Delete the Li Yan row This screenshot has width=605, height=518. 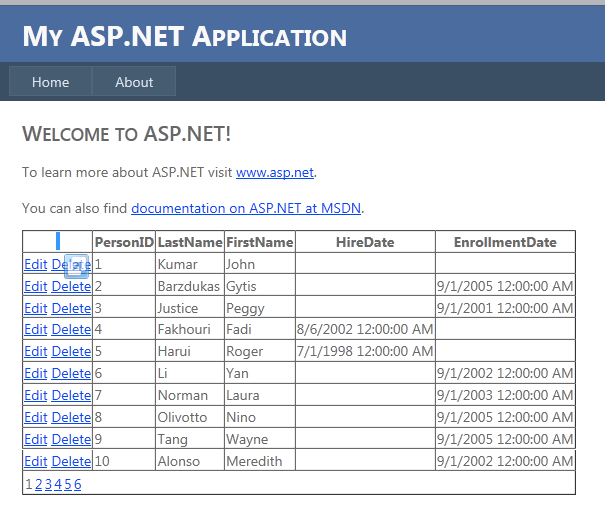tap(71, 373)
